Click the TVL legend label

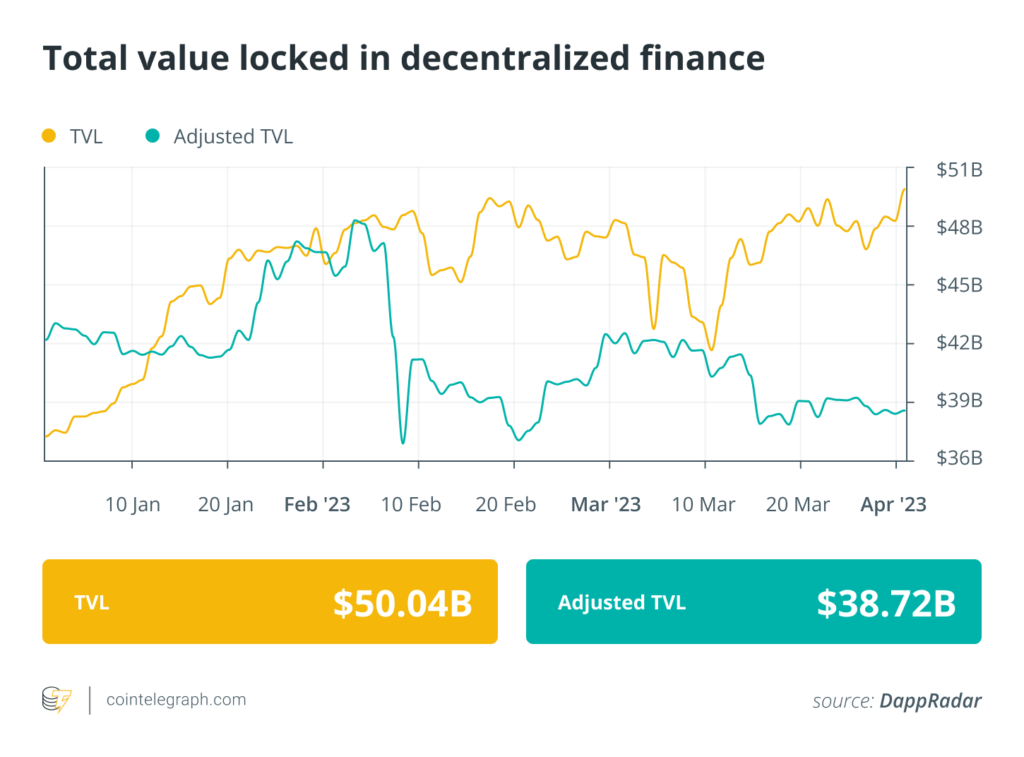86,137
